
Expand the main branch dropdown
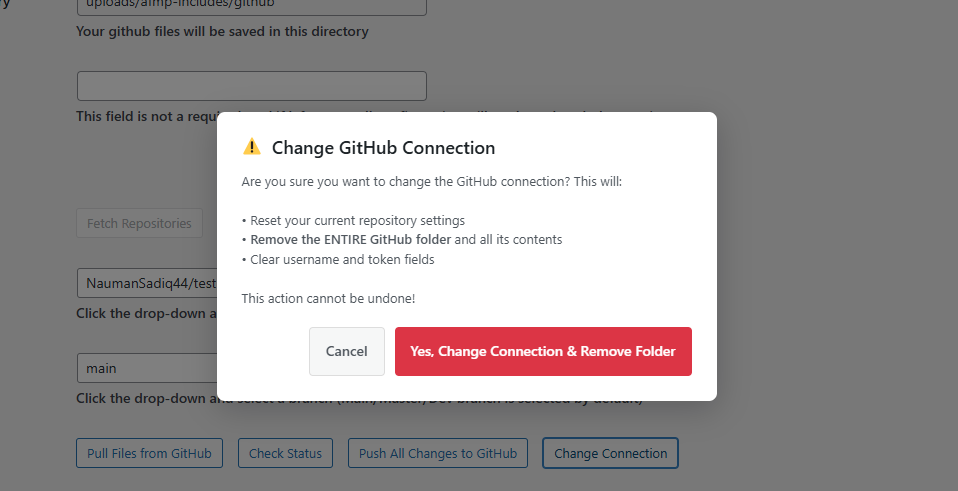(147, 368)
